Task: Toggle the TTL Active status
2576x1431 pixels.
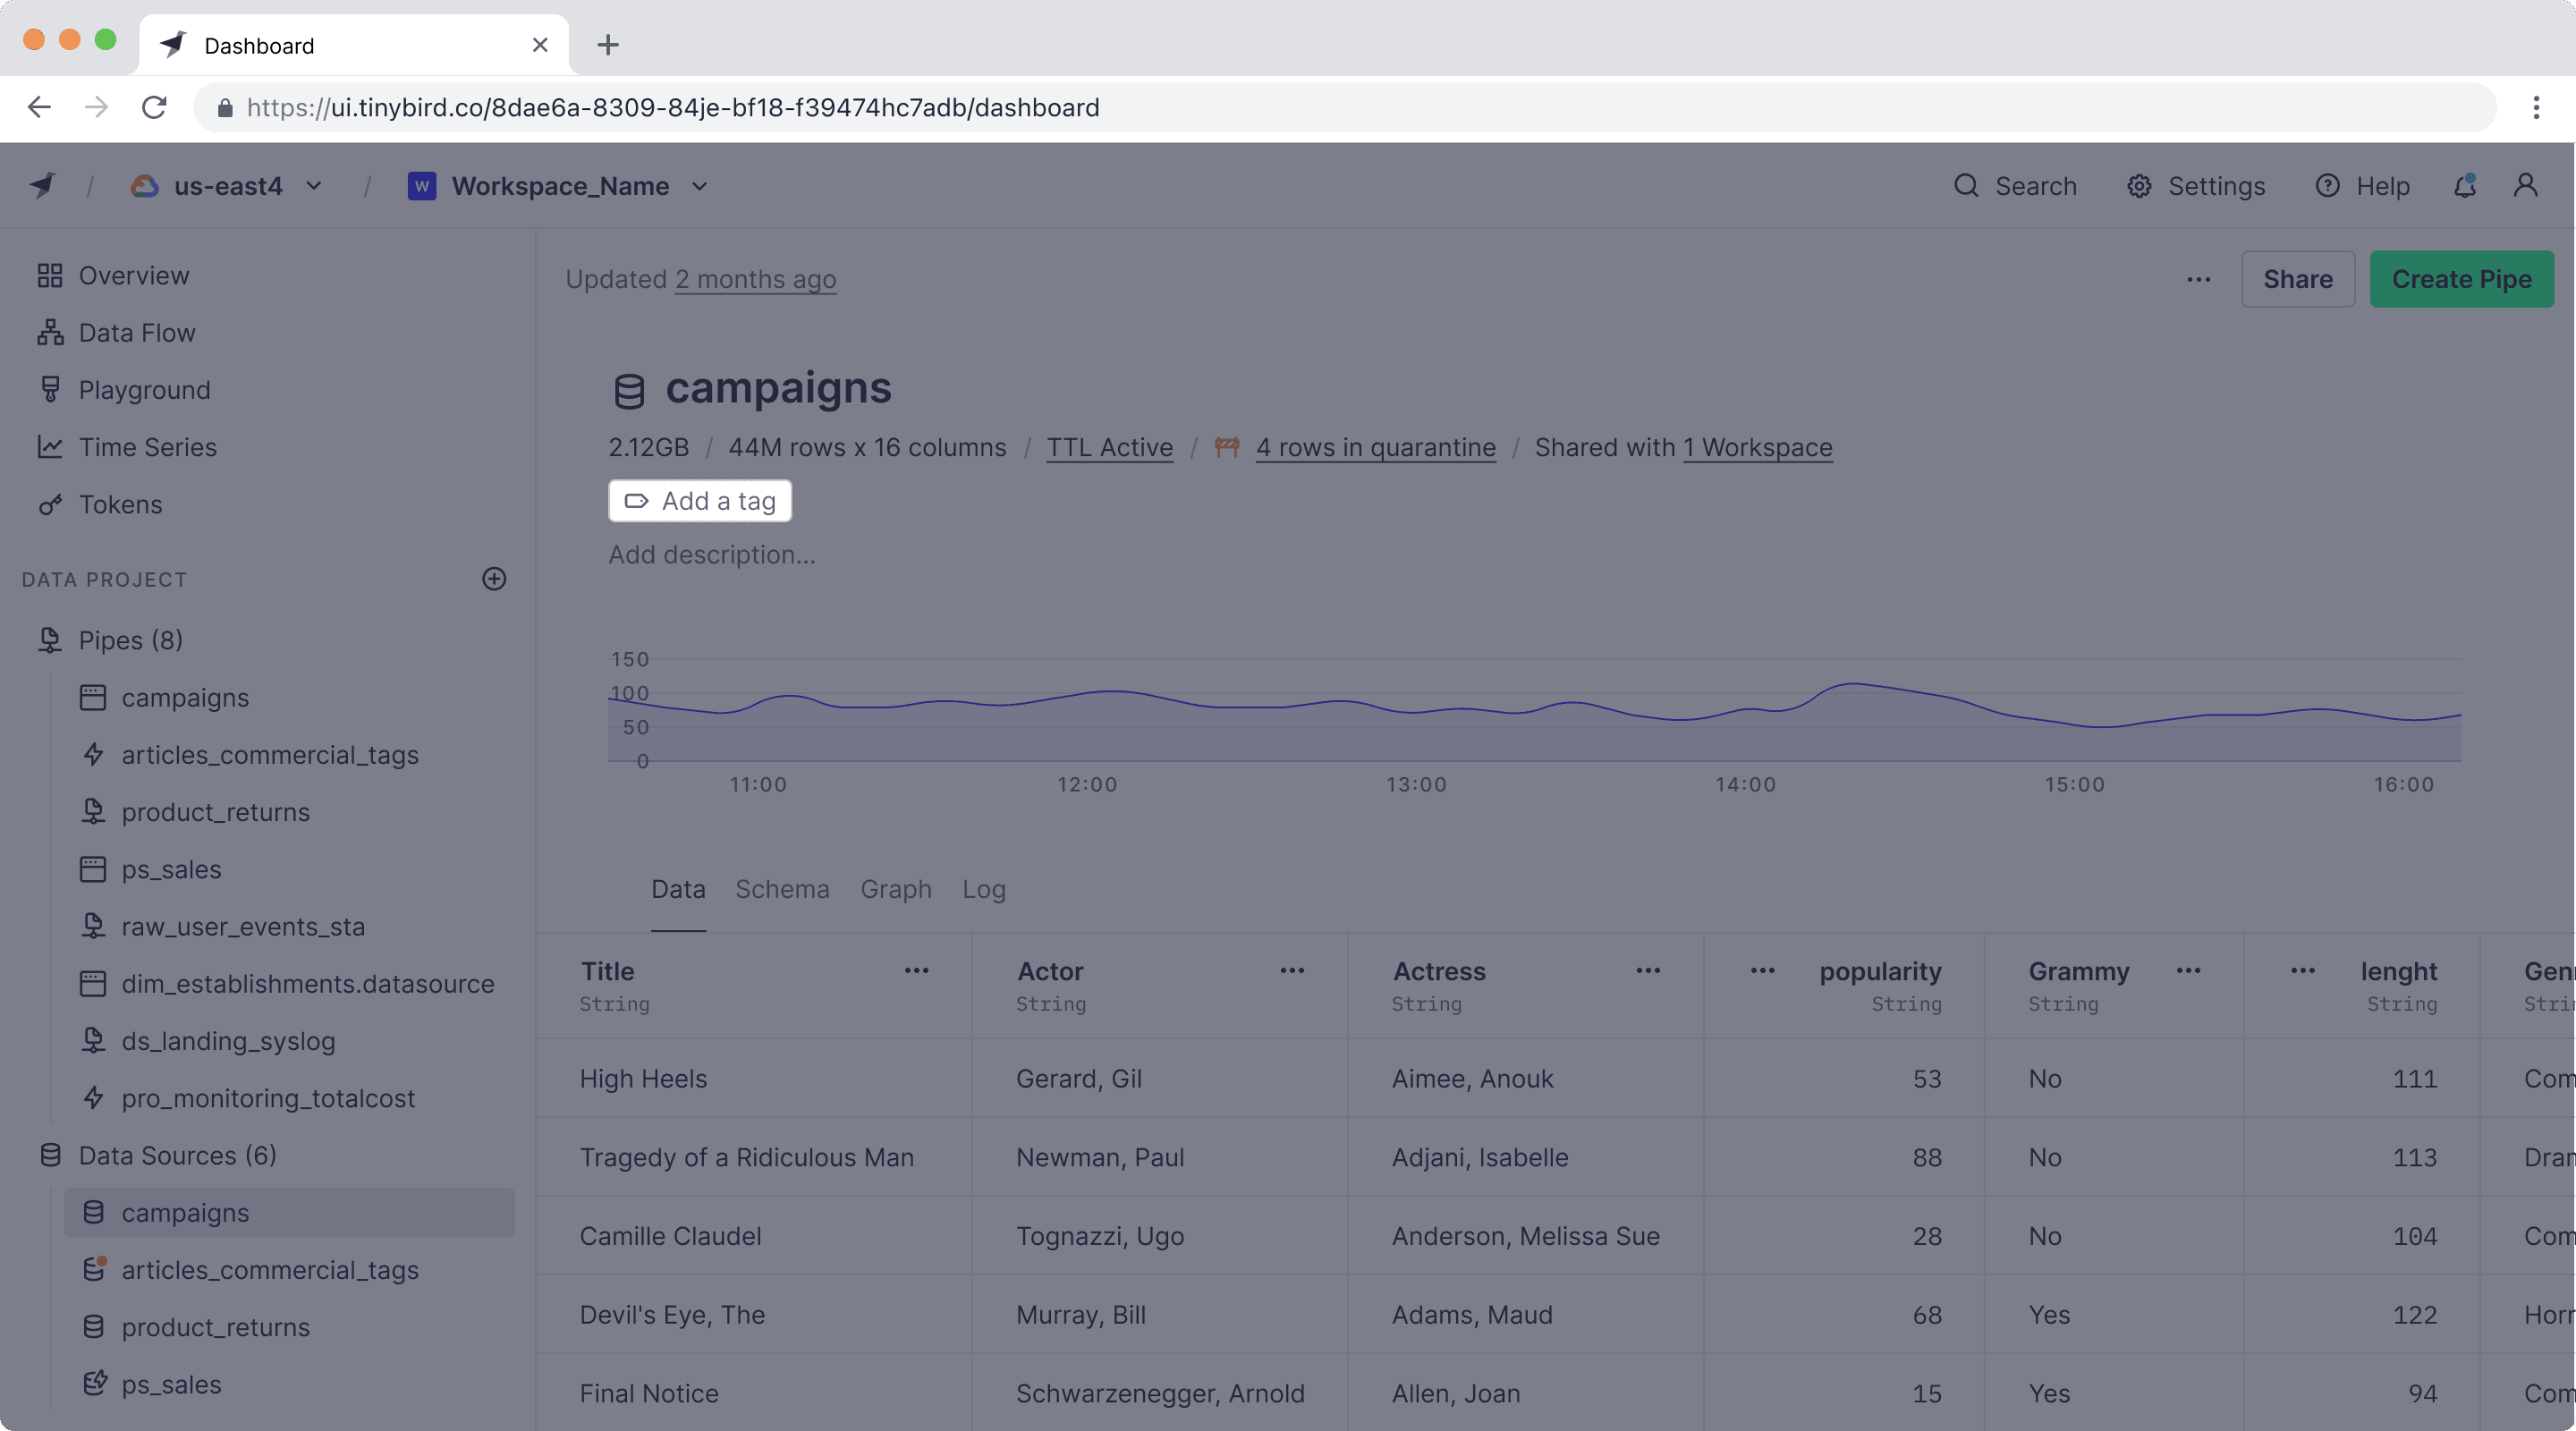Action: (1110, 447)
